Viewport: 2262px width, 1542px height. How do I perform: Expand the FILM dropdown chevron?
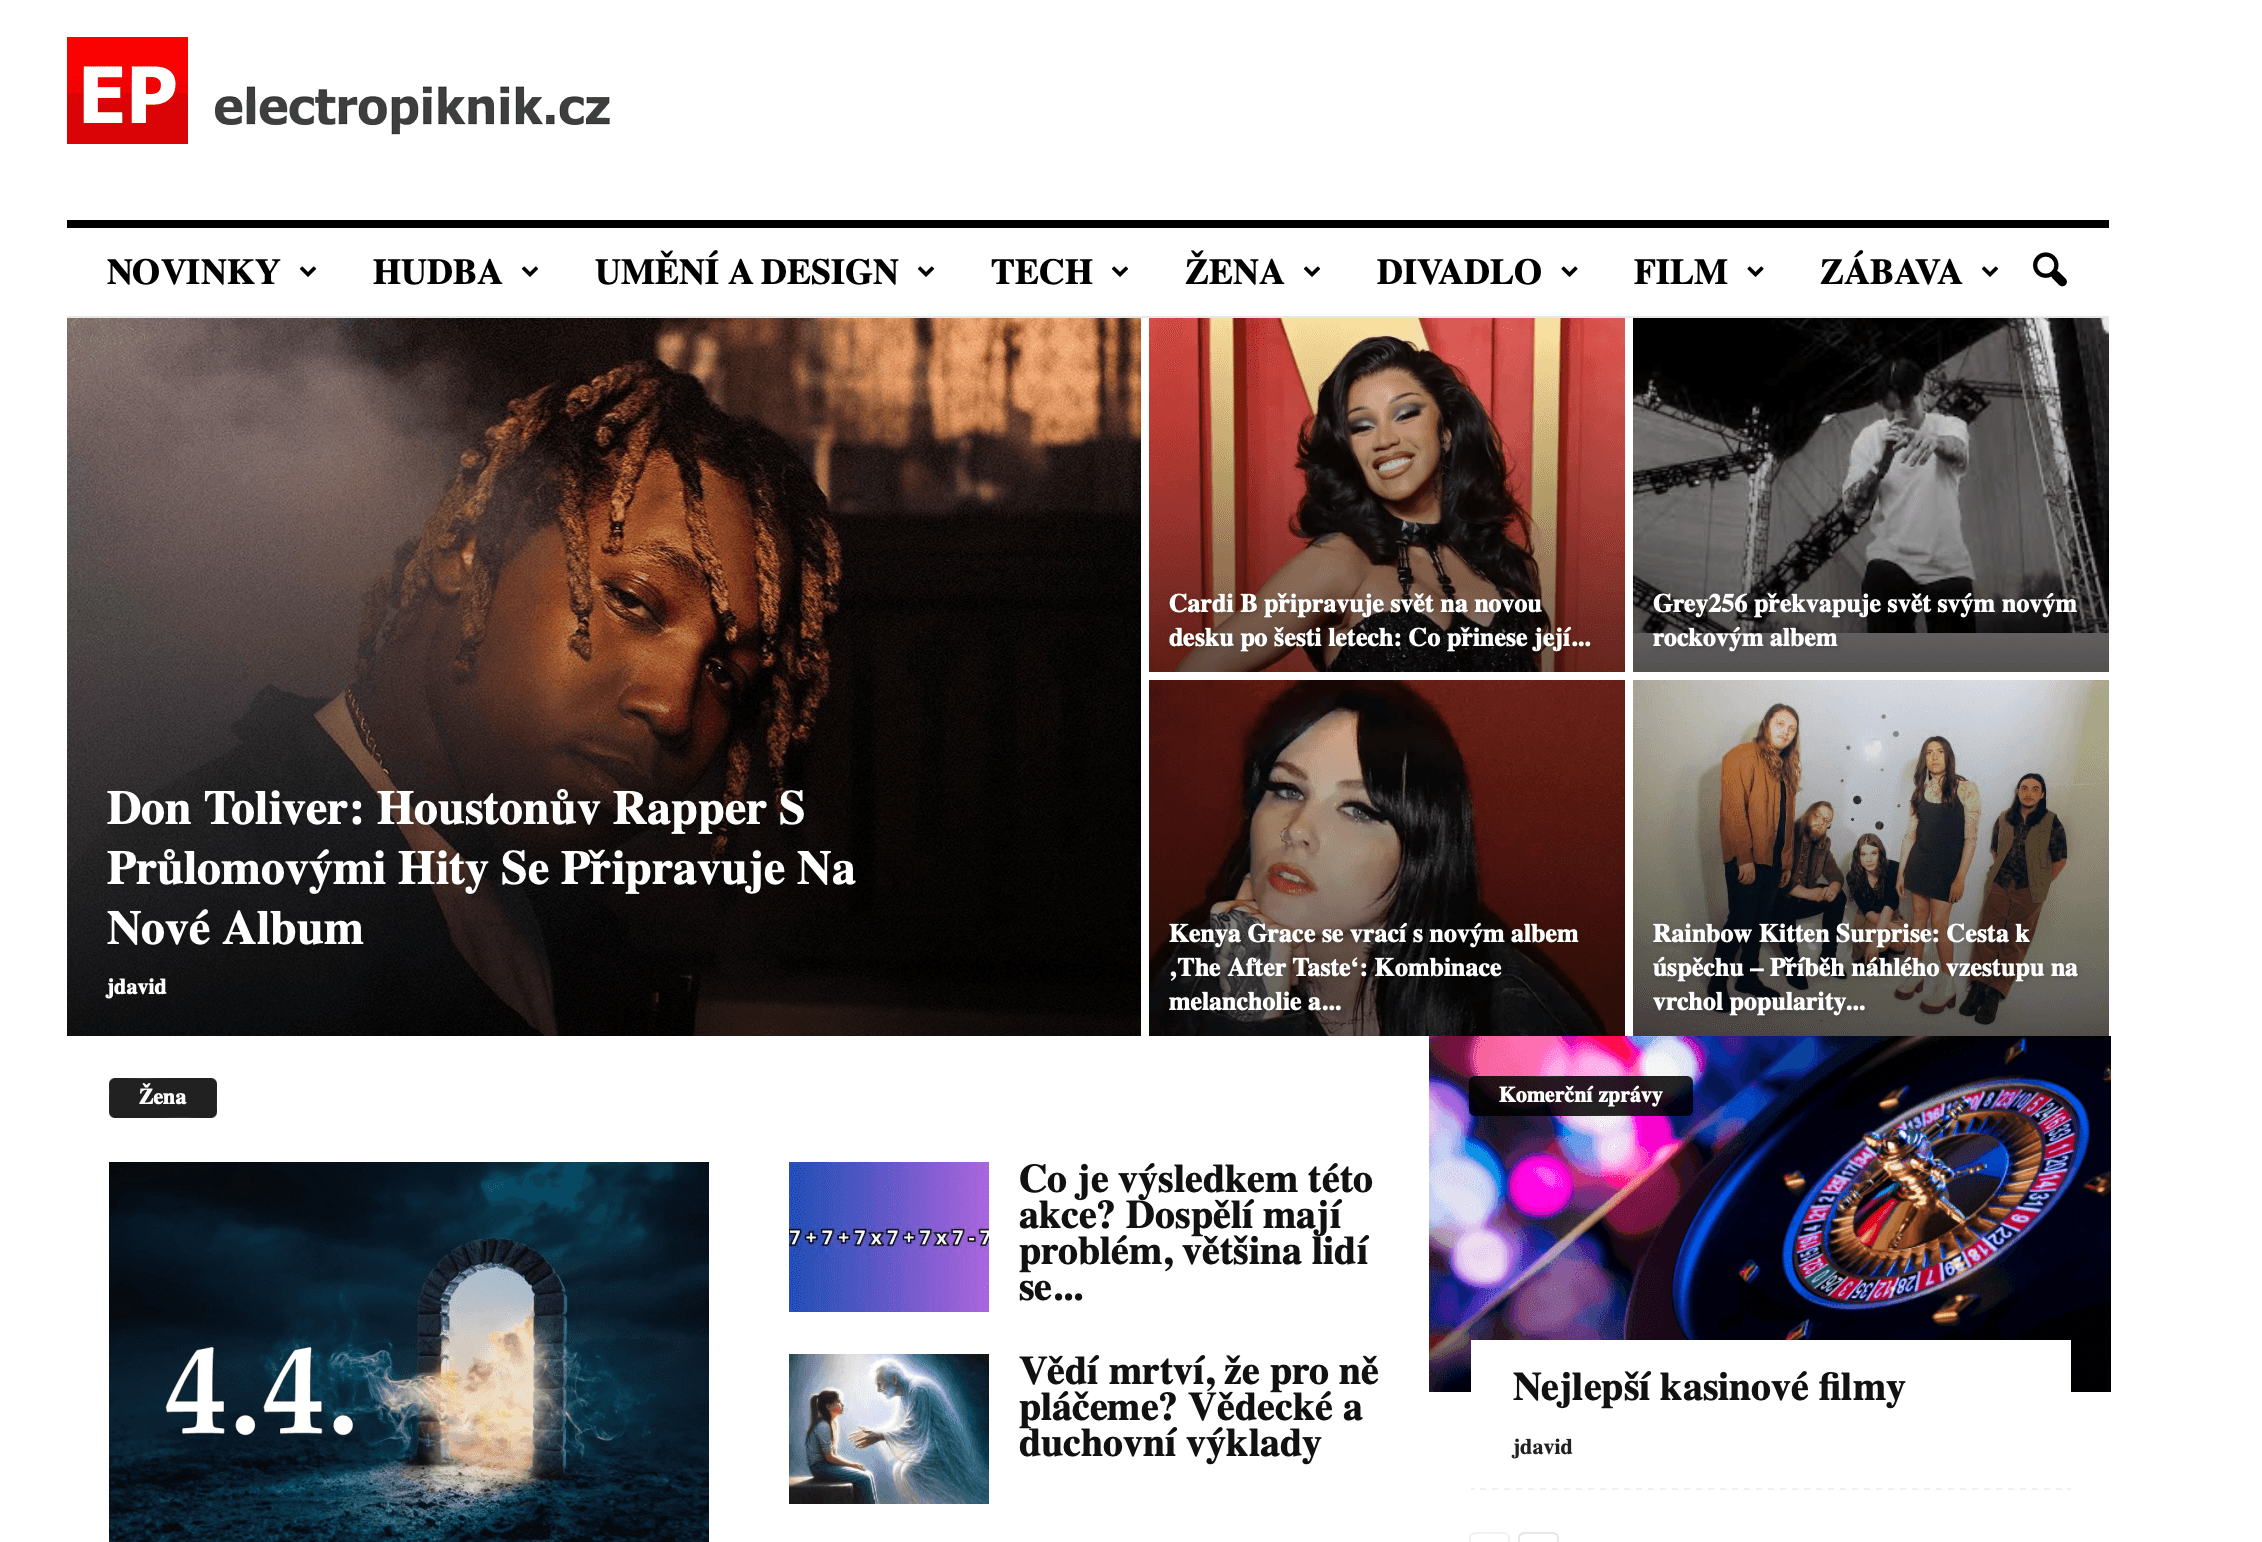(x=1755, y=271)
